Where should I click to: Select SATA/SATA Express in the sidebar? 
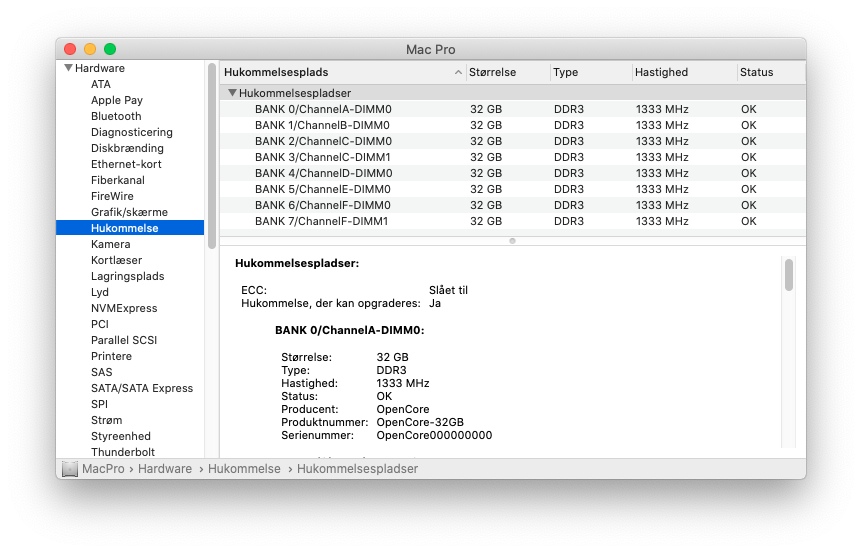point(142,388)
